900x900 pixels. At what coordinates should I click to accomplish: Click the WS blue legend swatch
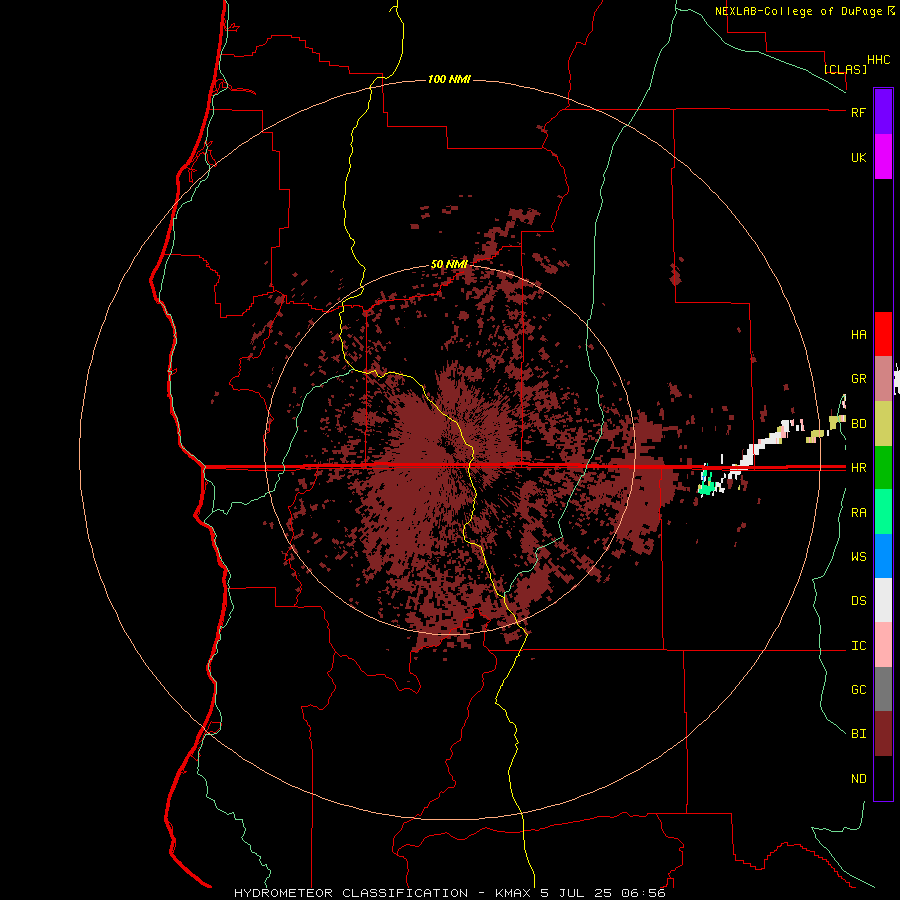click(883, 556)
